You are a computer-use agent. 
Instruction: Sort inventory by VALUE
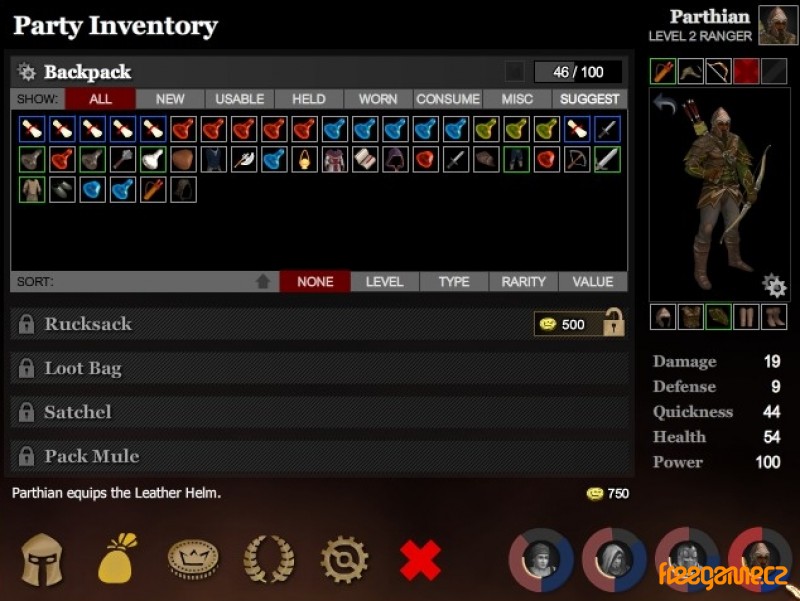[x=593, y=282]
